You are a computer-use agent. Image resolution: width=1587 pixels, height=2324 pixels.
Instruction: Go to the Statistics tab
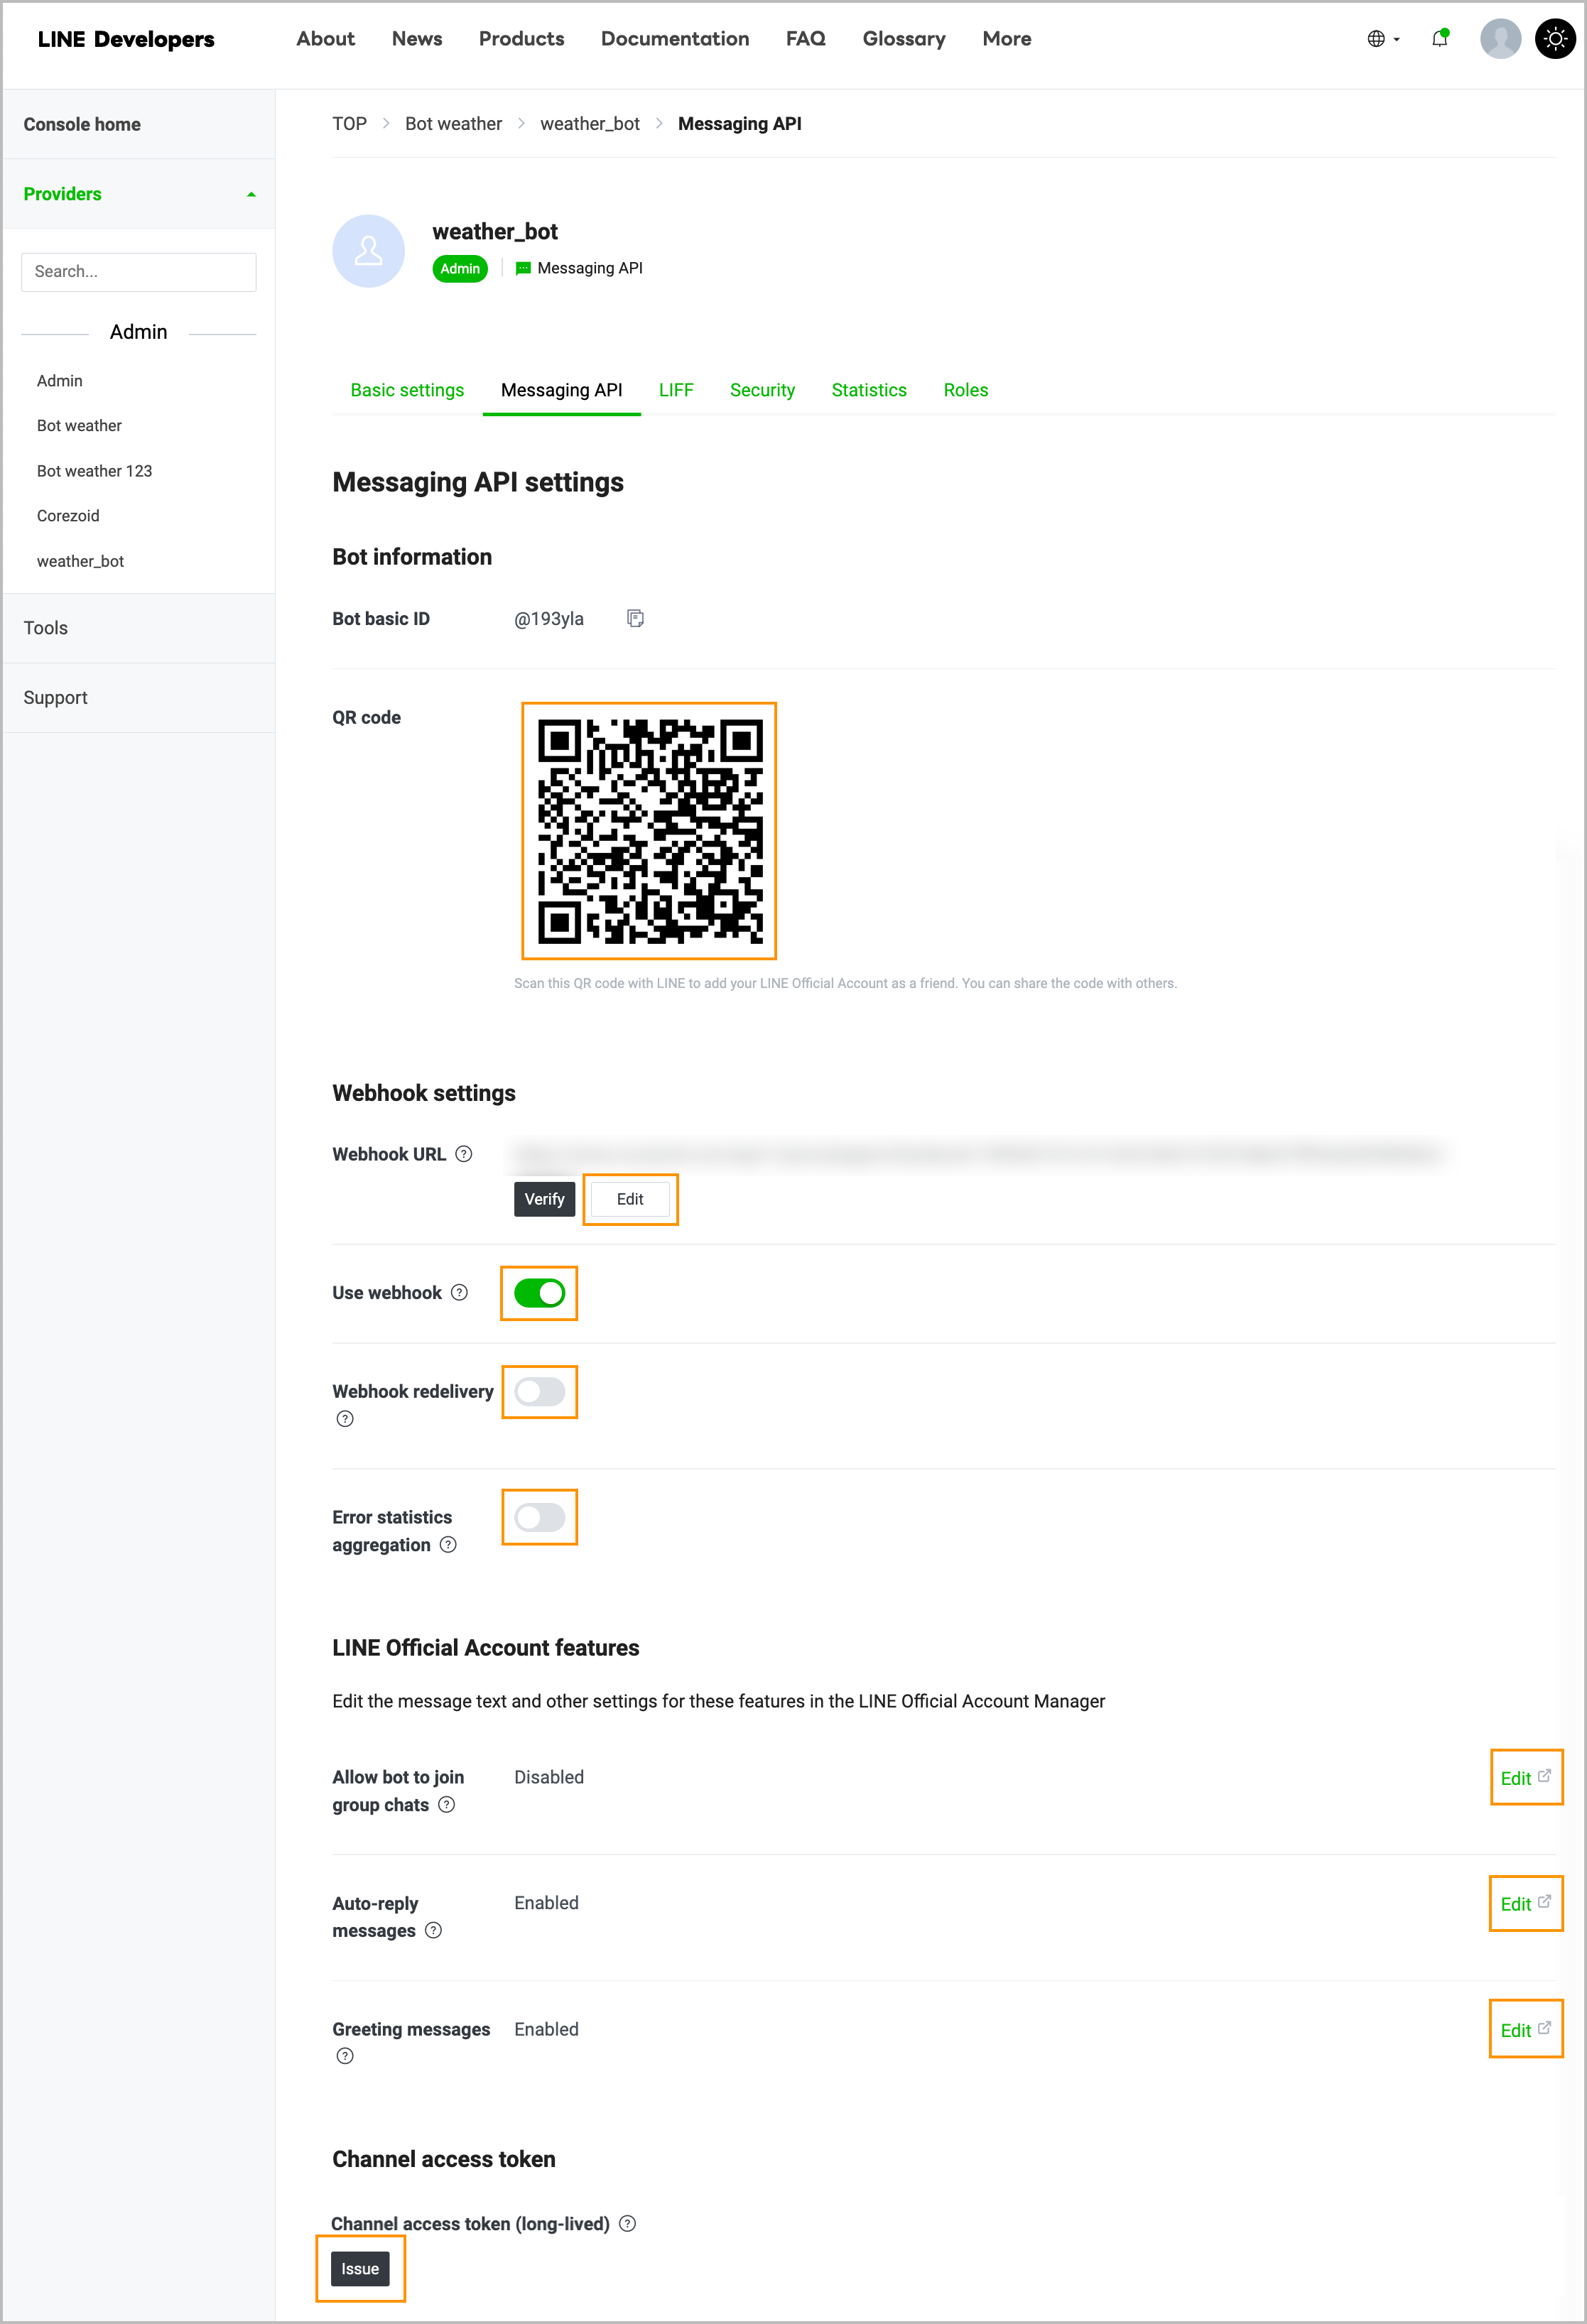pos(869,390)
